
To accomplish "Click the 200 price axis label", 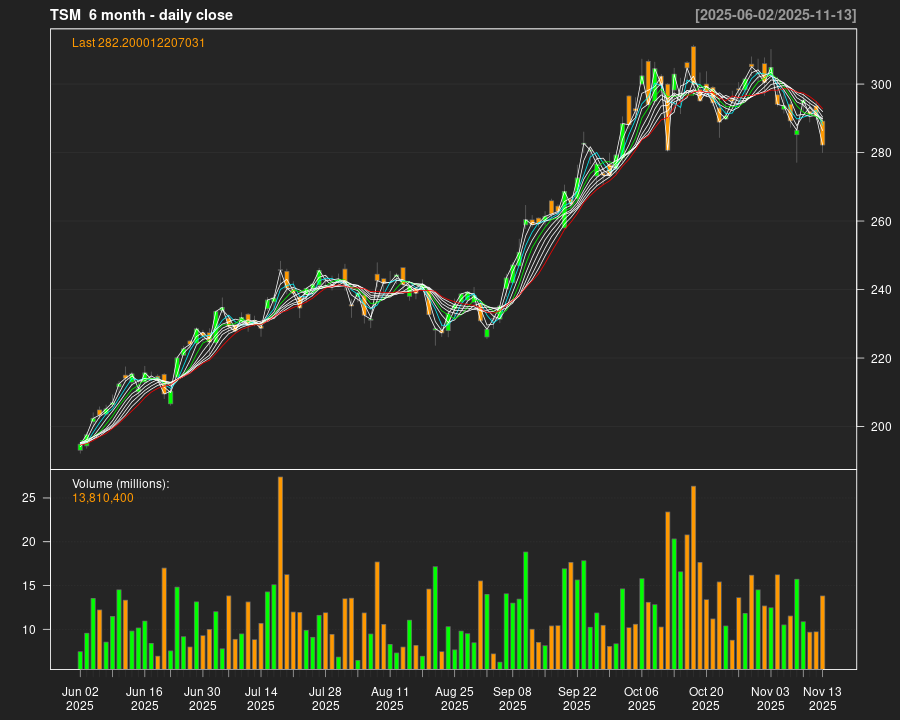I will [877, 427].
